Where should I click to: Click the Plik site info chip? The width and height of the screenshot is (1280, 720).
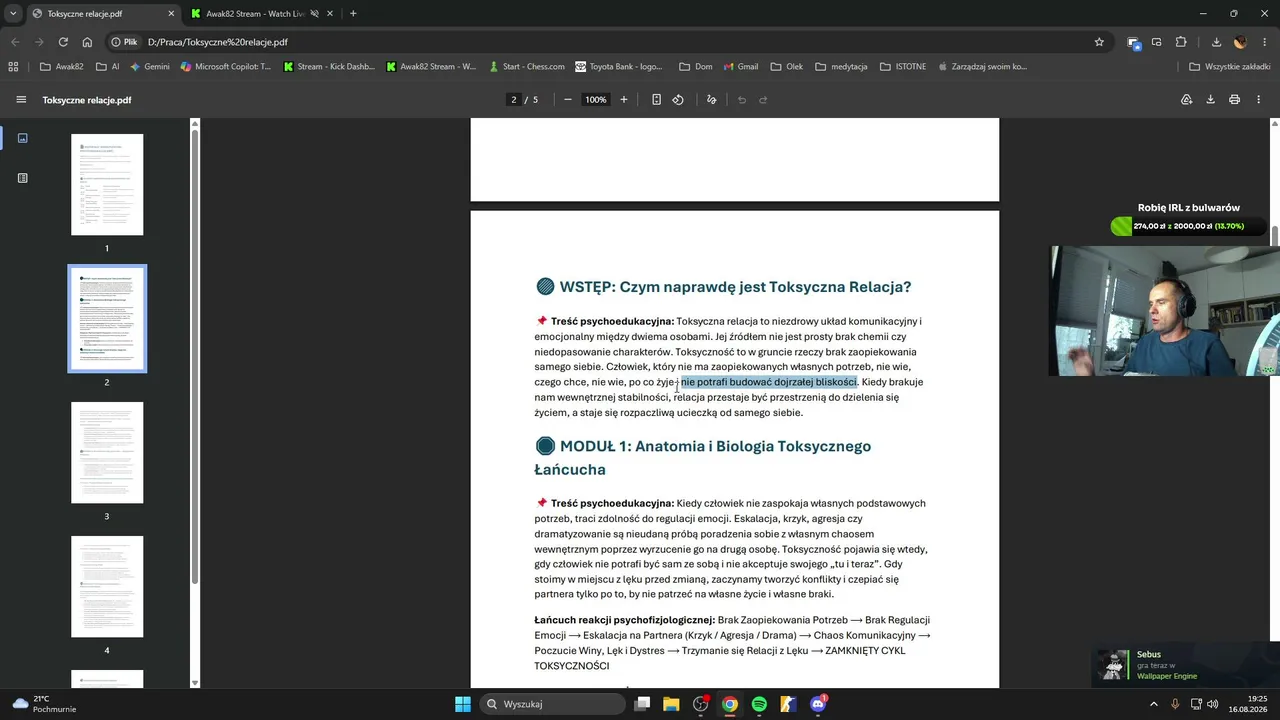[x=125, y=42]
